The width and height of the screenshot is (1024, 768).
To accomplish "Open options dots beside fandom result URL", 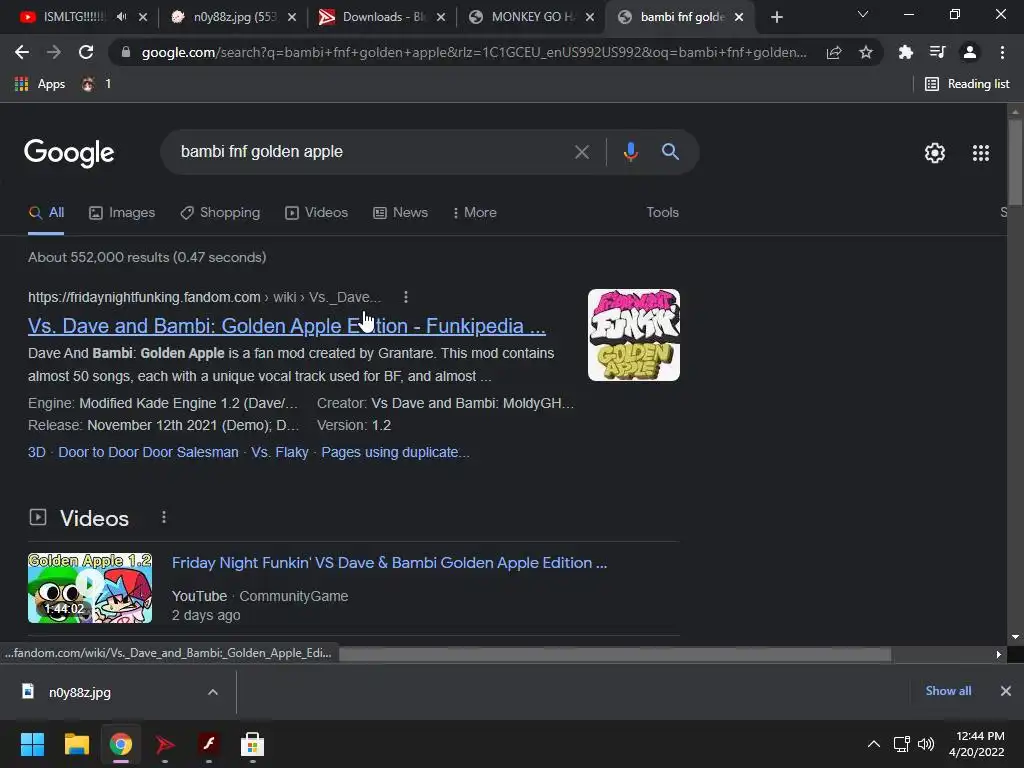I will (x=406, y=297).
